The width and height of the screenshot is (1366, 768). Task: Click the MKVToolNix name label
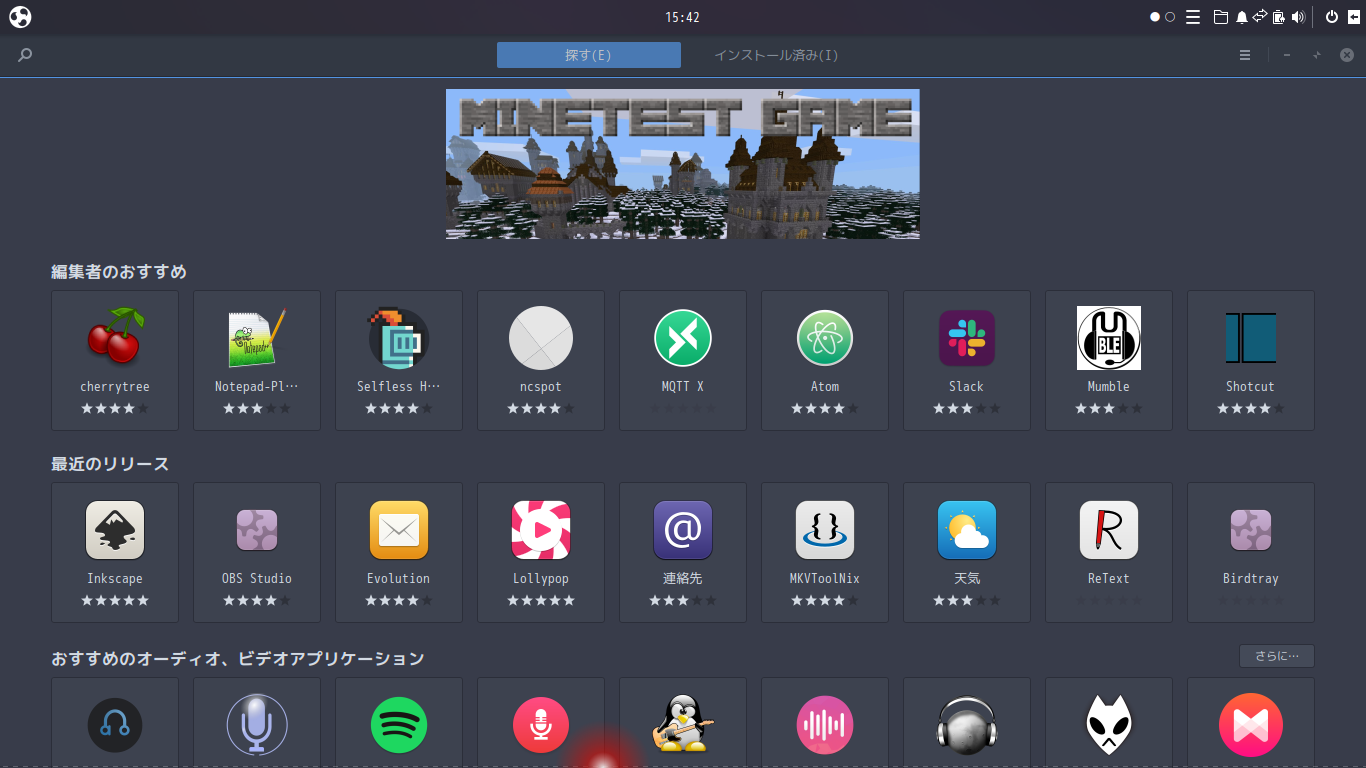tap(825, 579)
